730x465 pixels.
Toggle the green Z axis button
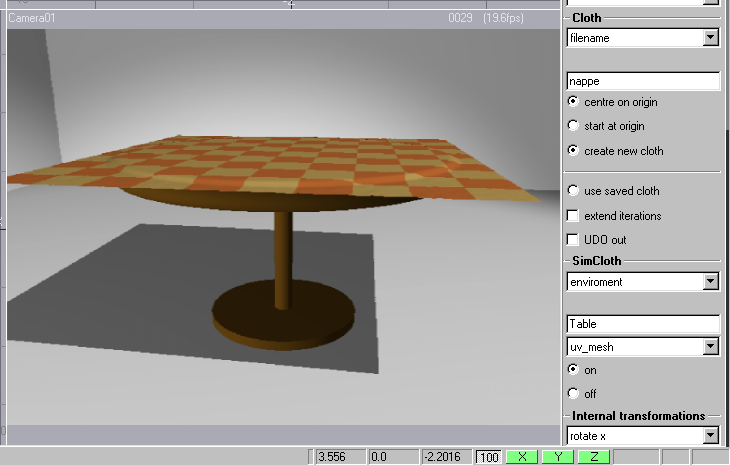[594, 457]
